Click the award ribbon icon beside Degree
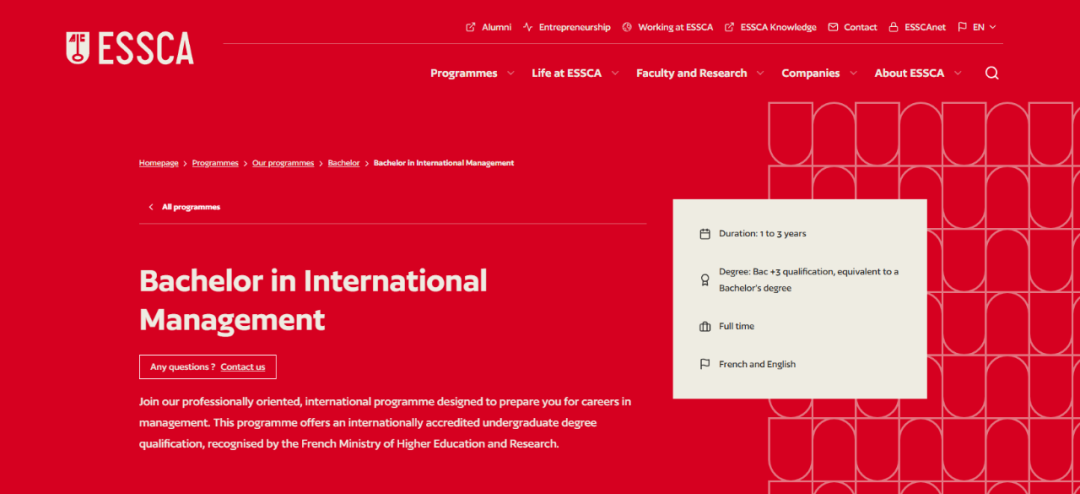The width and height of the screenshot is (1080, 494). [x=705, y=280]
